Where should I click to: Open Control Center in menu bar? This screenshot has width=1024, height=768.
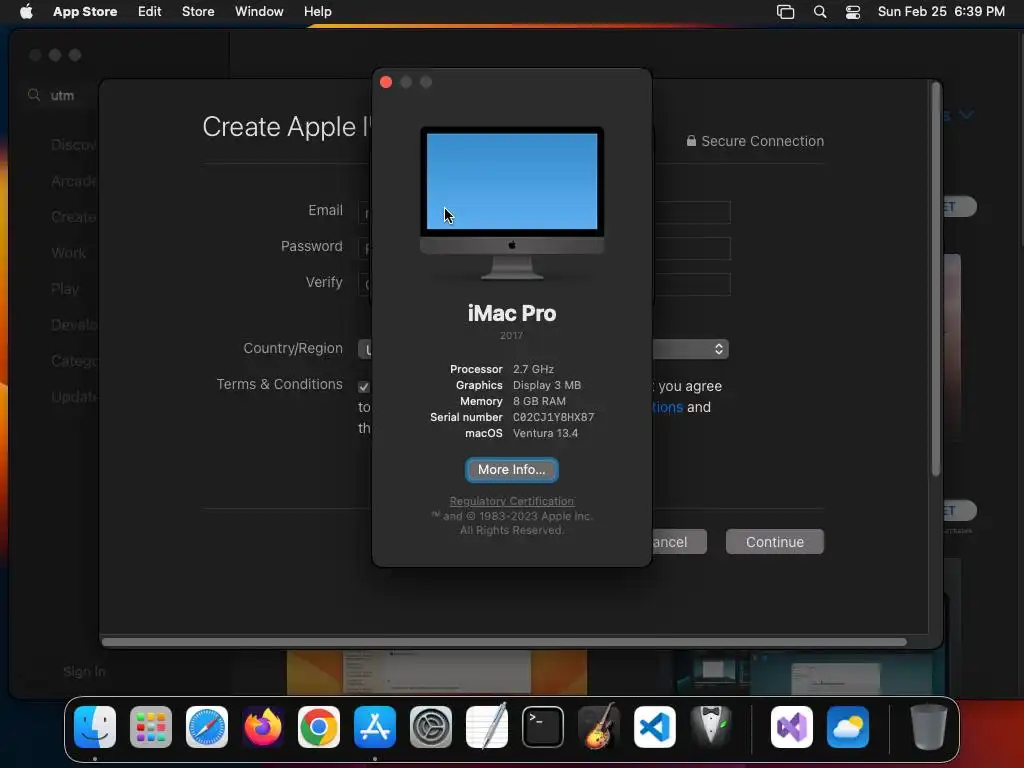[853, 12]
